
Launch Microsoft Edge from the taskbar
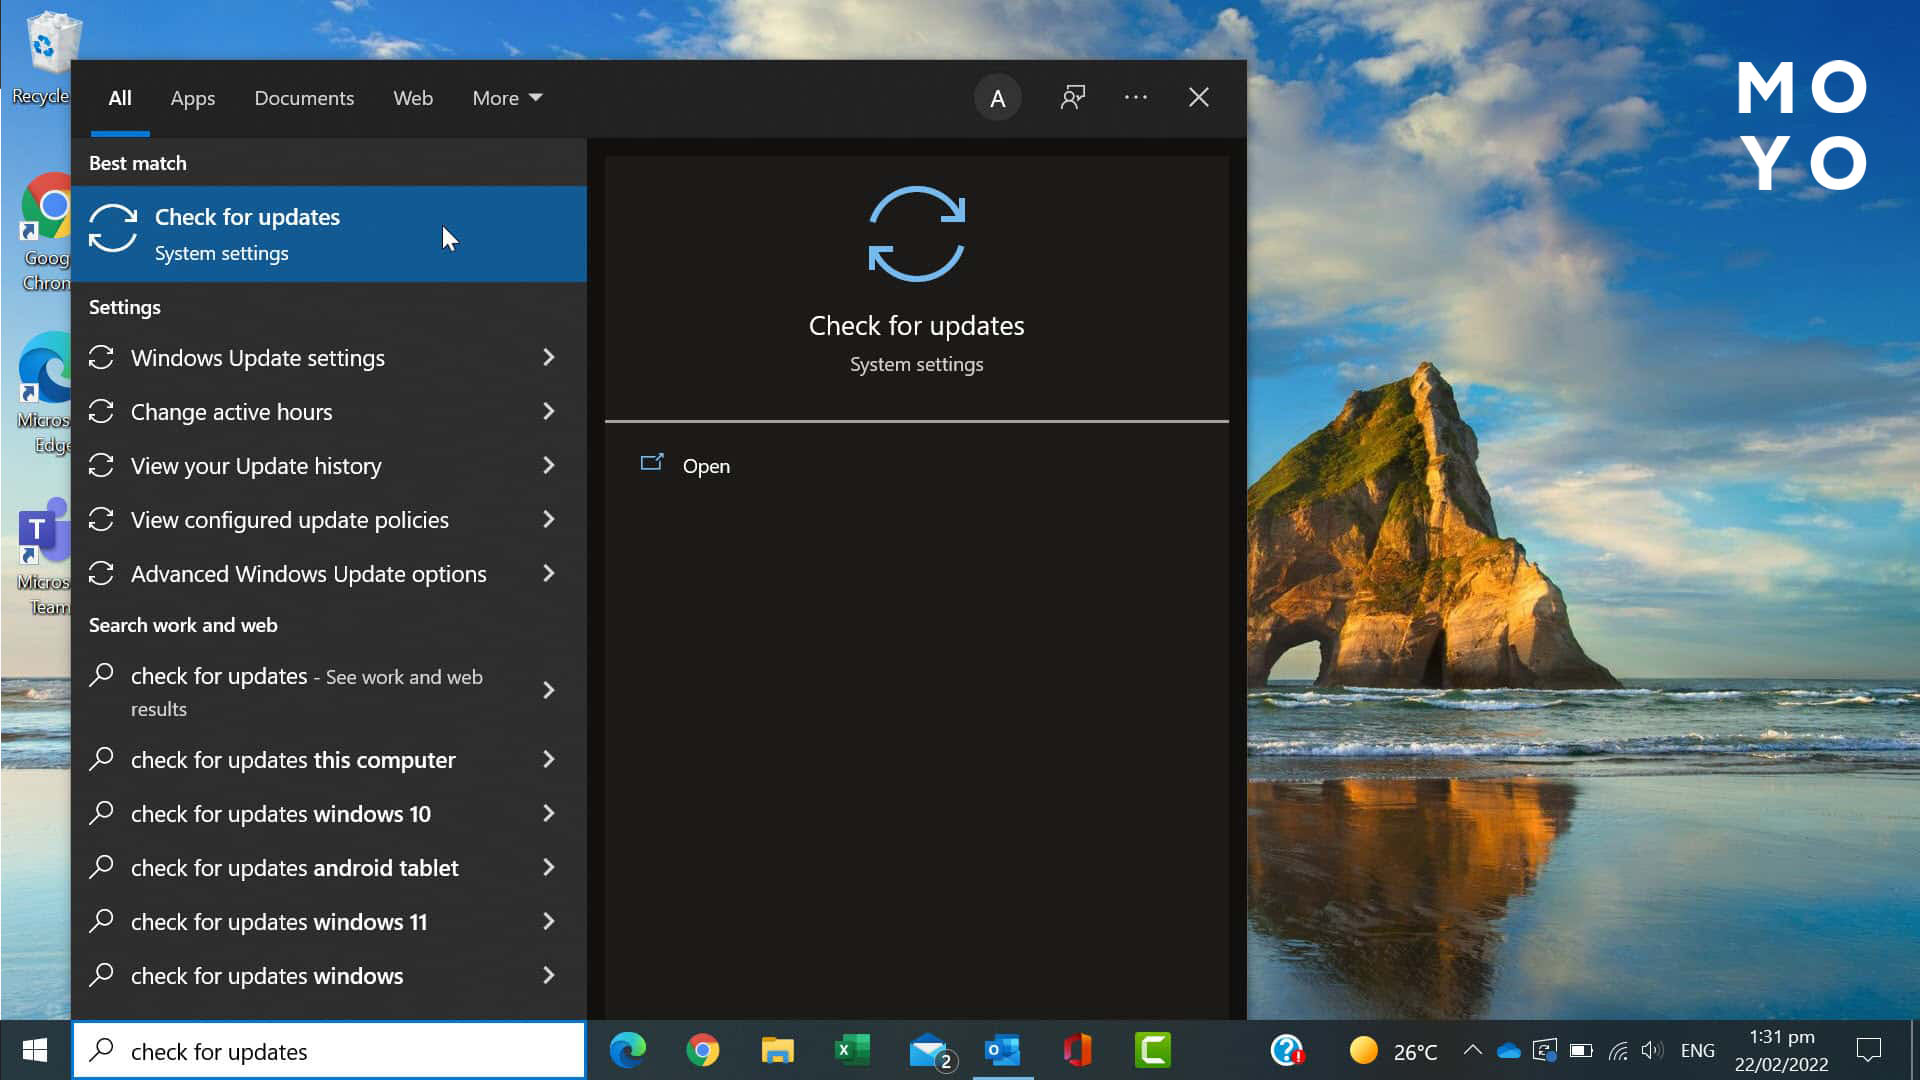[x=628, y=1050]
